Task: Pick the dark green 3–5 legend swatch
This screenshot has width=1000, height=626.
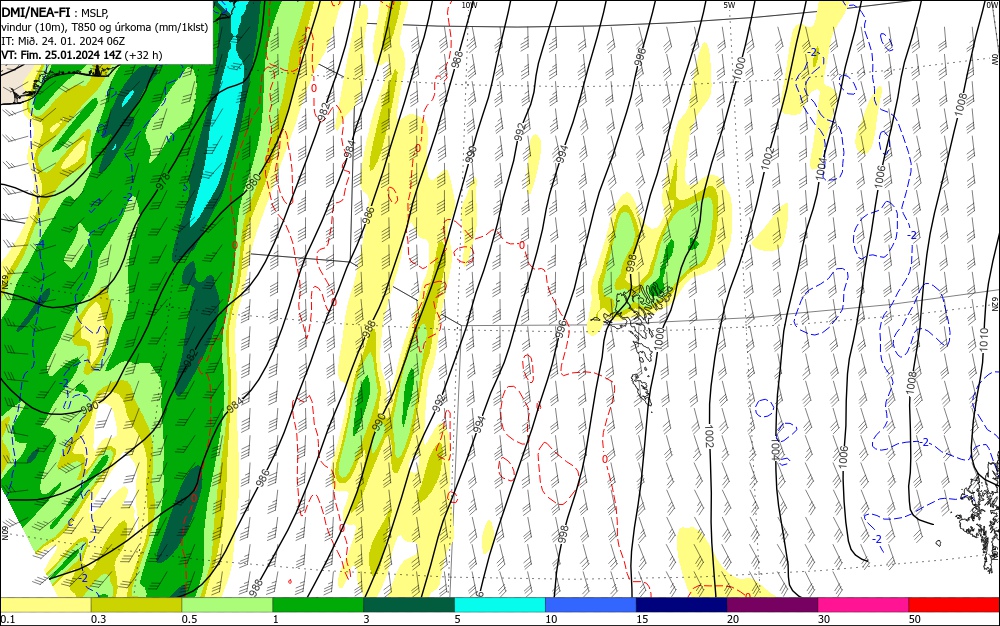Action: click(x=409, y=605)
